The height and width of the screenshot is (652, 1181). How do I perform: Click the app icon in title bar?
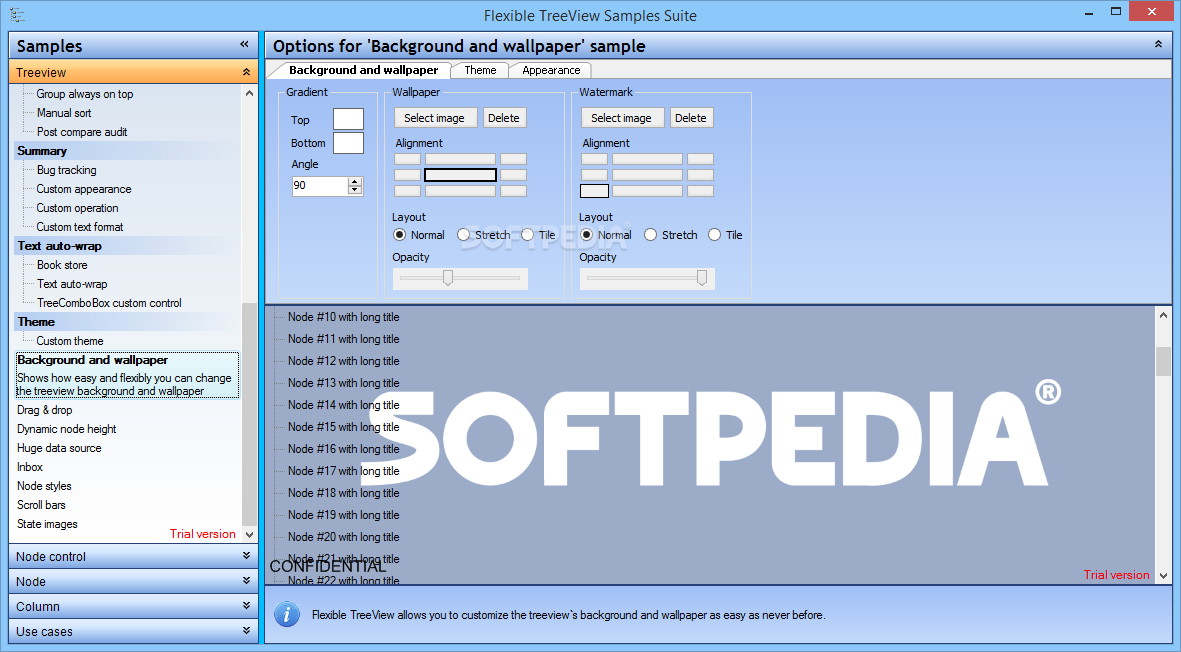click(17, 14)
